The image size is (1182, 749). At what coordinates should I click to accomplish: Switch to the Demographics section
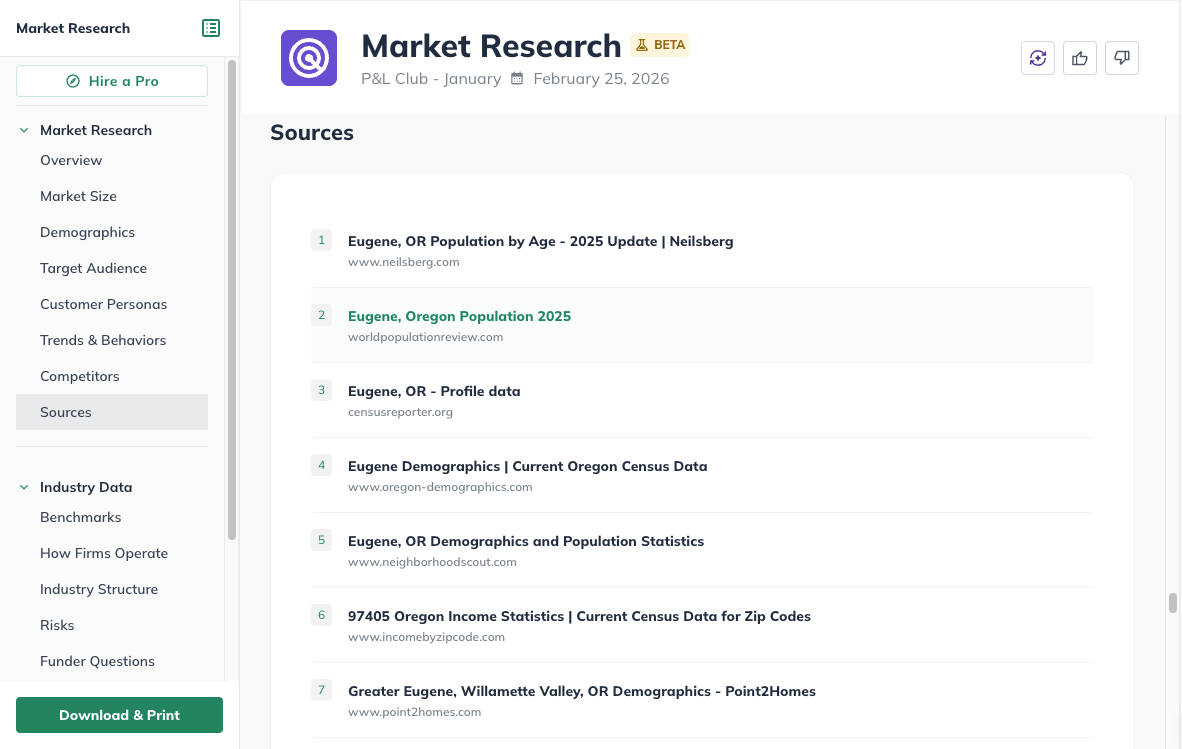[87, 232]
